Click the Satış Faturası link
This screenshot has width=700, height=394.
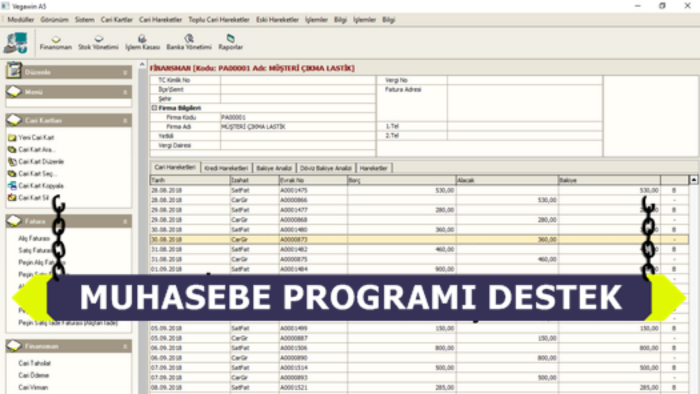(35, 250)
